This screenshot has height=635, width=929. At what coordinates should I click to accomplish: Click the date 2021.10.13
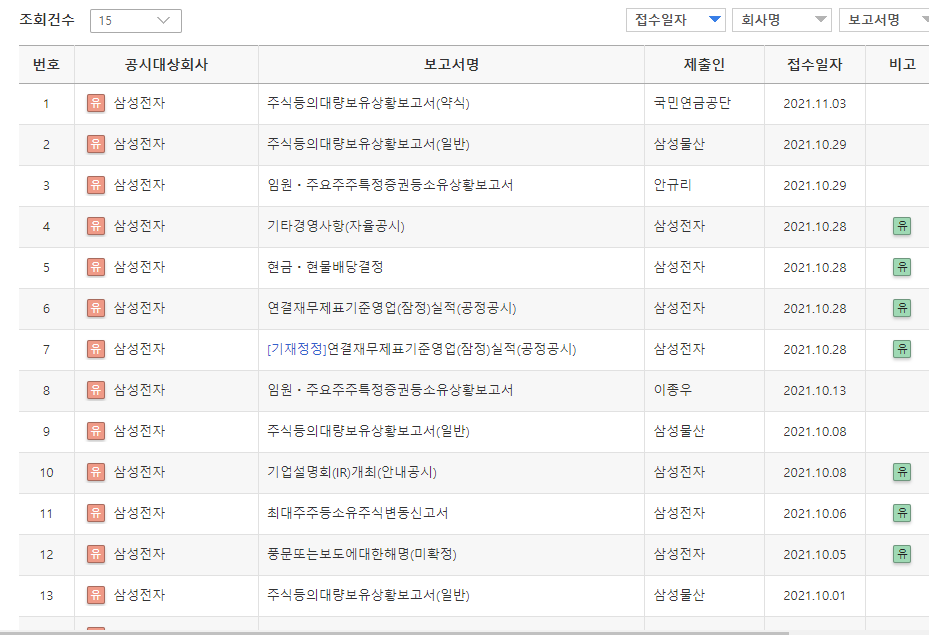815,390
